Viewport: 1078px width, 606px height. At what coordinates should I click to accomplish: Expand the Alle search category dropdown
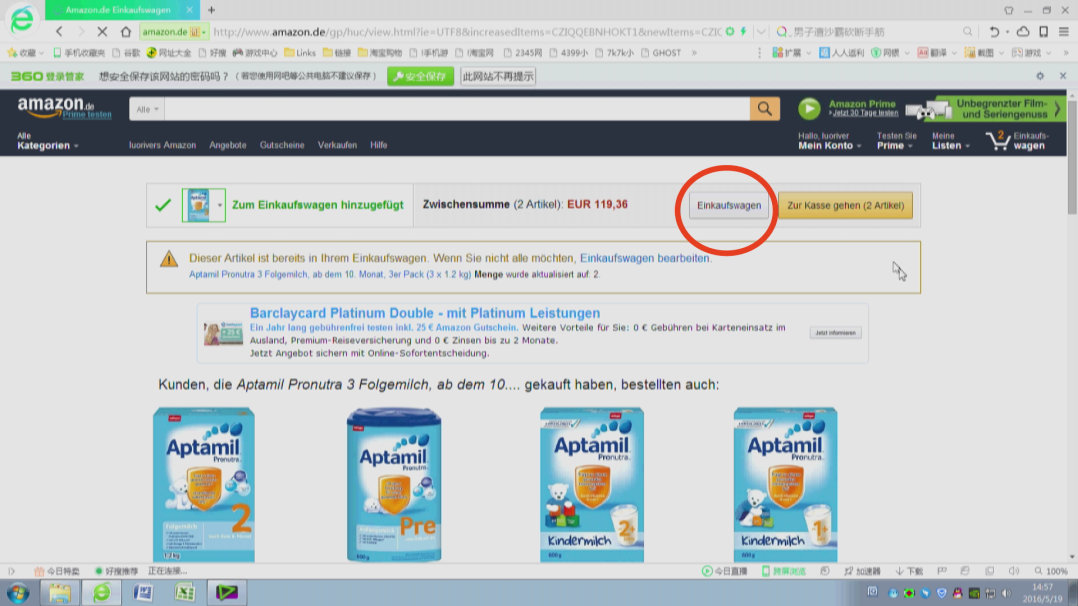[147, 109]
